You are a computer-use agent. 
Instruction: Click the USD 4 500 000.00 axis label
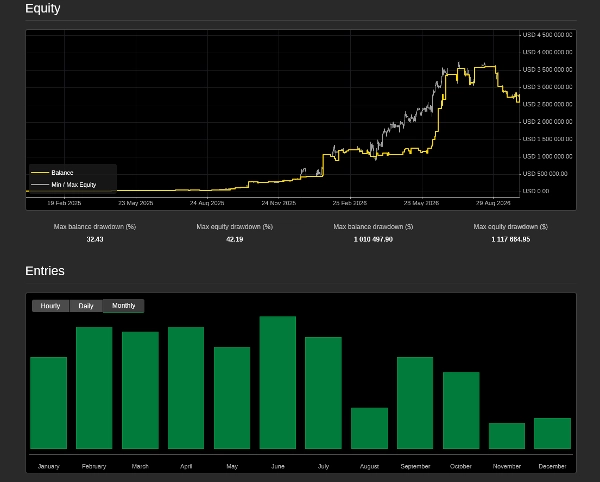pyautogui.click(x=547, y=35)
